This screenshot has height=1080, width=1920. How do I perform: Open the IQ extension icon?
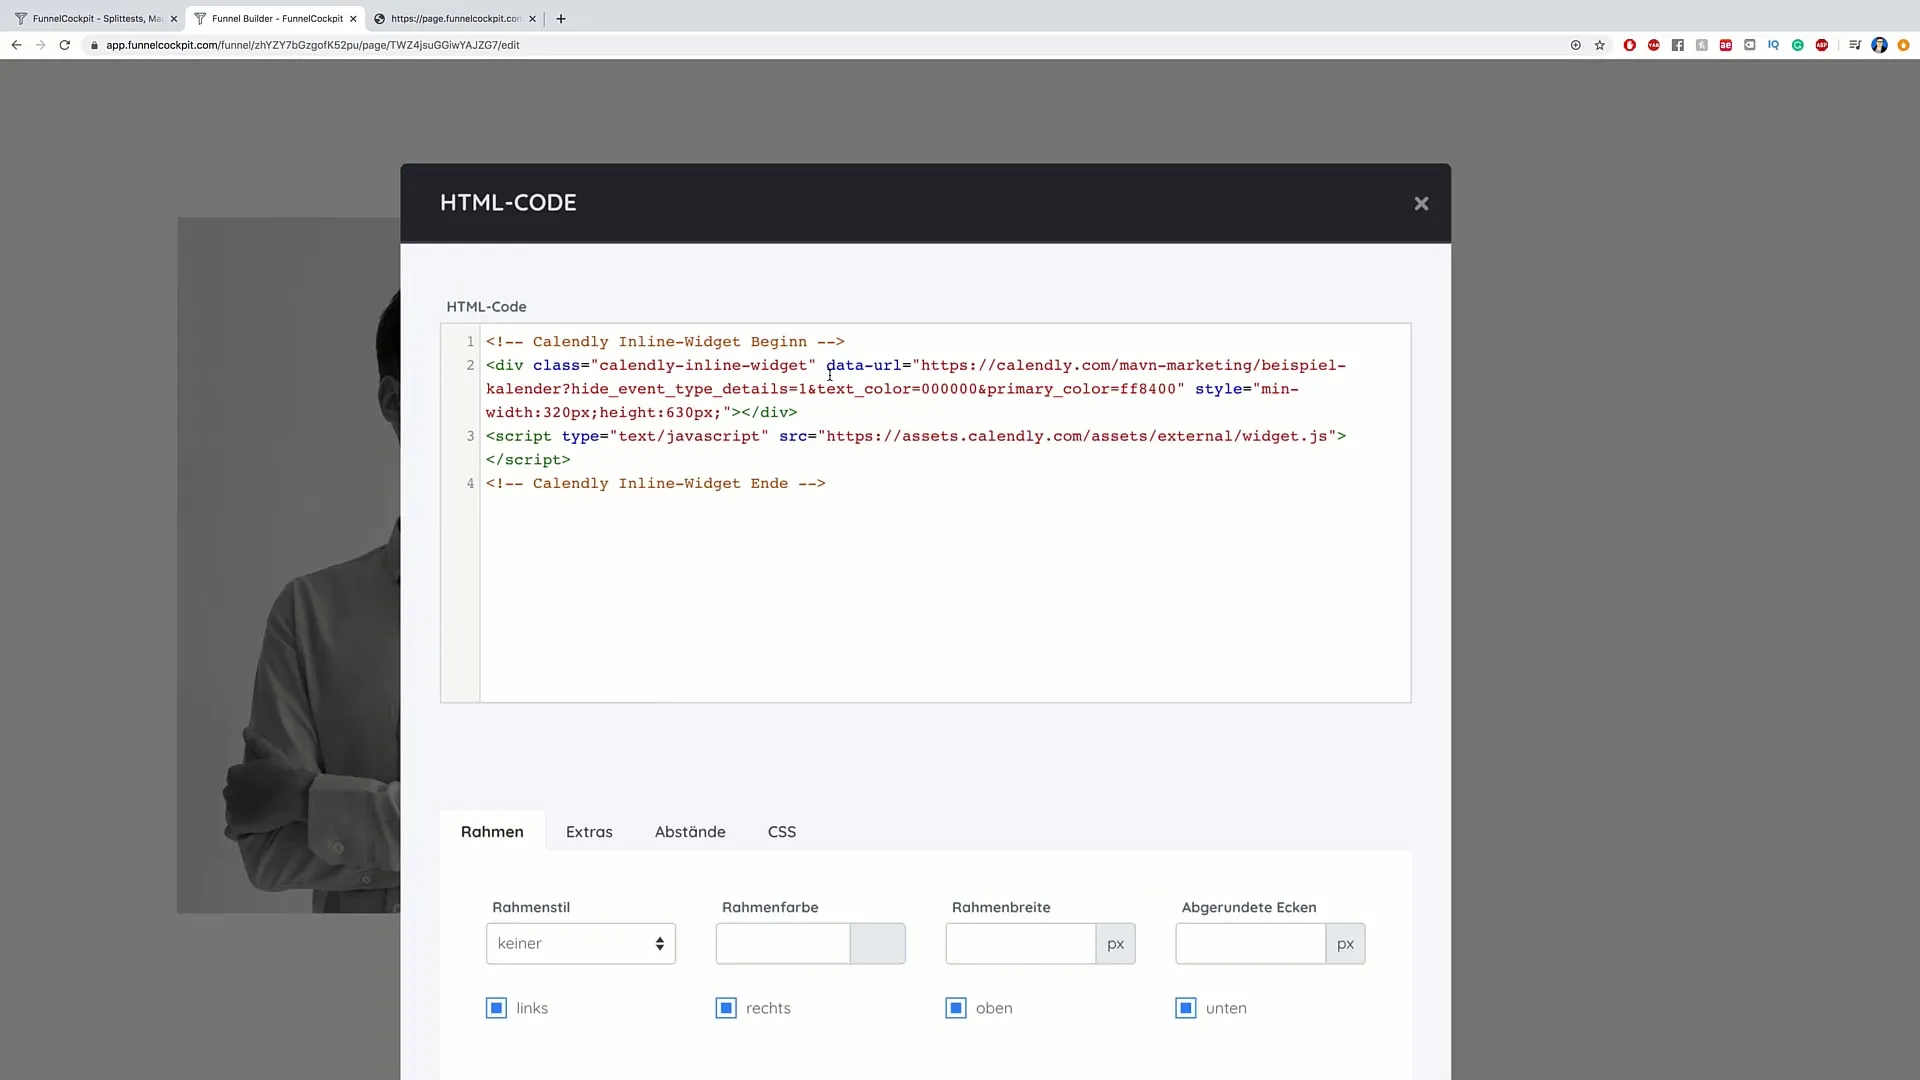pyautogui.click(x=1774, y=45)
